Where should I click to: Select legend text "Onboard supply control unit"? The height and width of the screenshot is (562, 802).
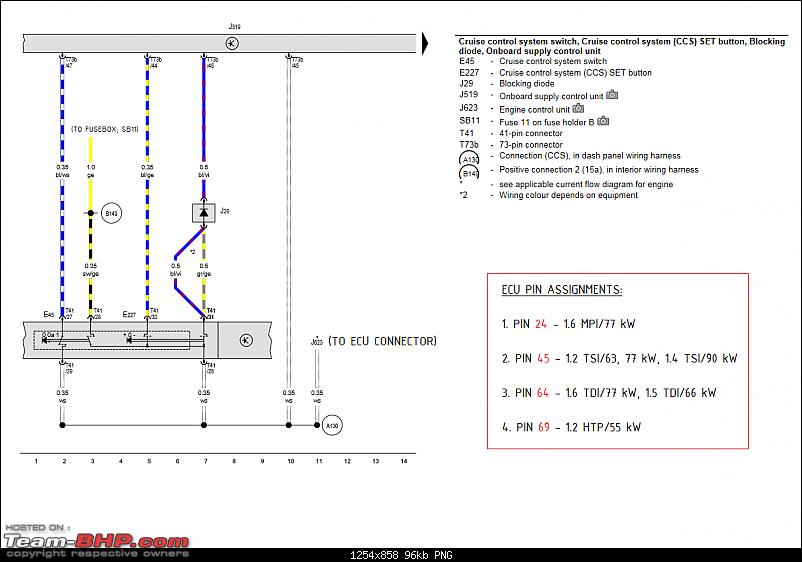(x=551, y=96)
